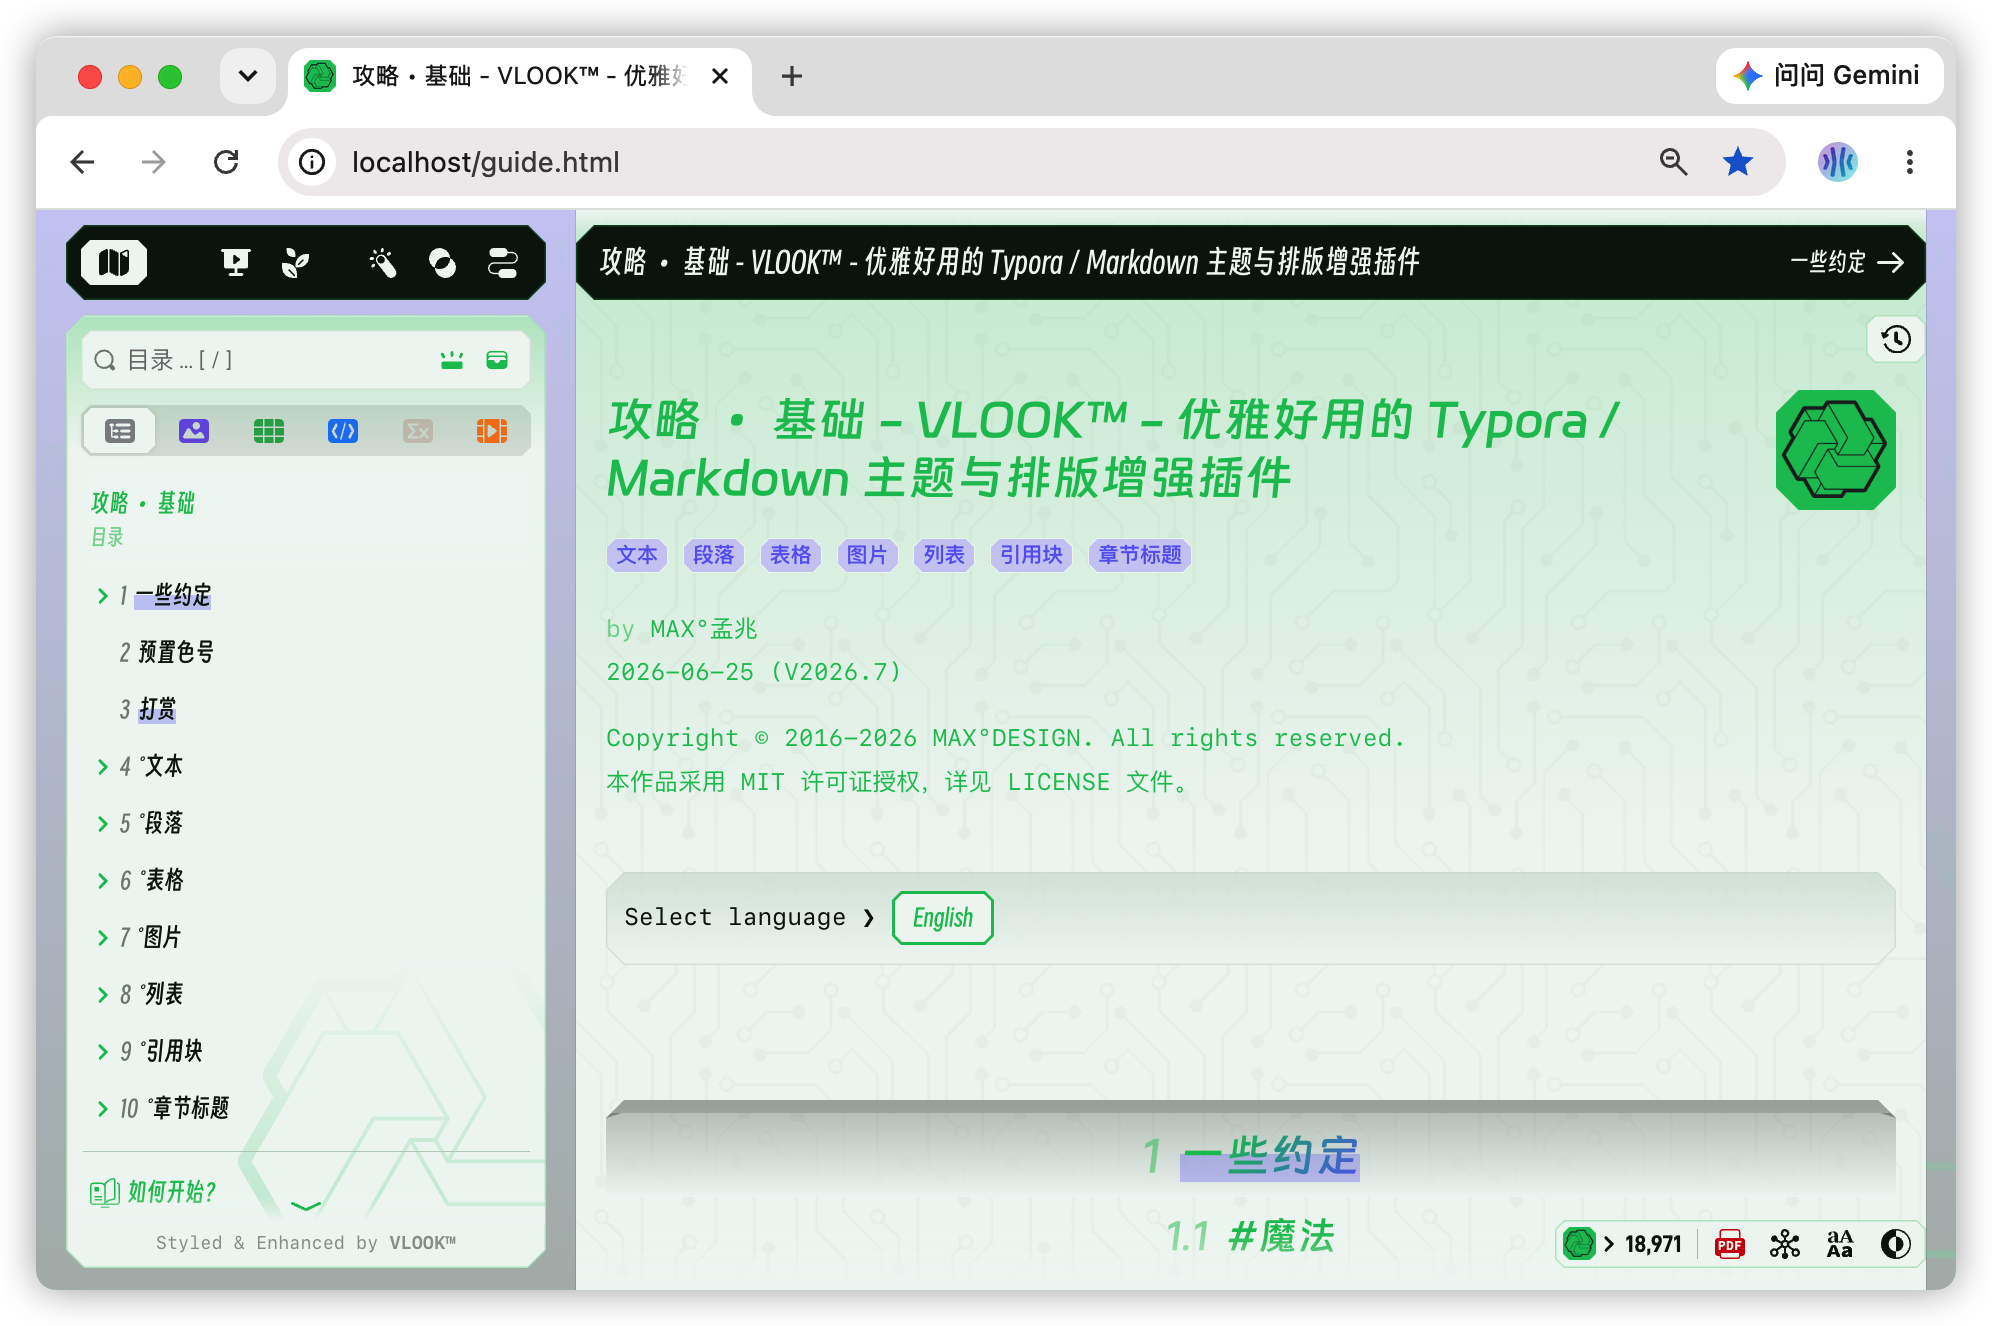This screenshot has width=1992, height=1326.
Task: Expand the 7 图片 outline chapter
Action: tap(103, 938)
